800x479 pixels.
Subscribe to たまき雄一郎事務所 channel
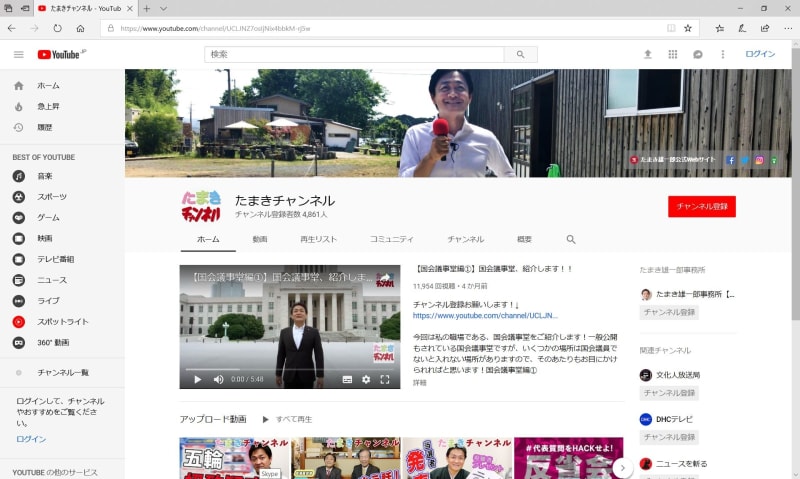[x=669, y=312]
